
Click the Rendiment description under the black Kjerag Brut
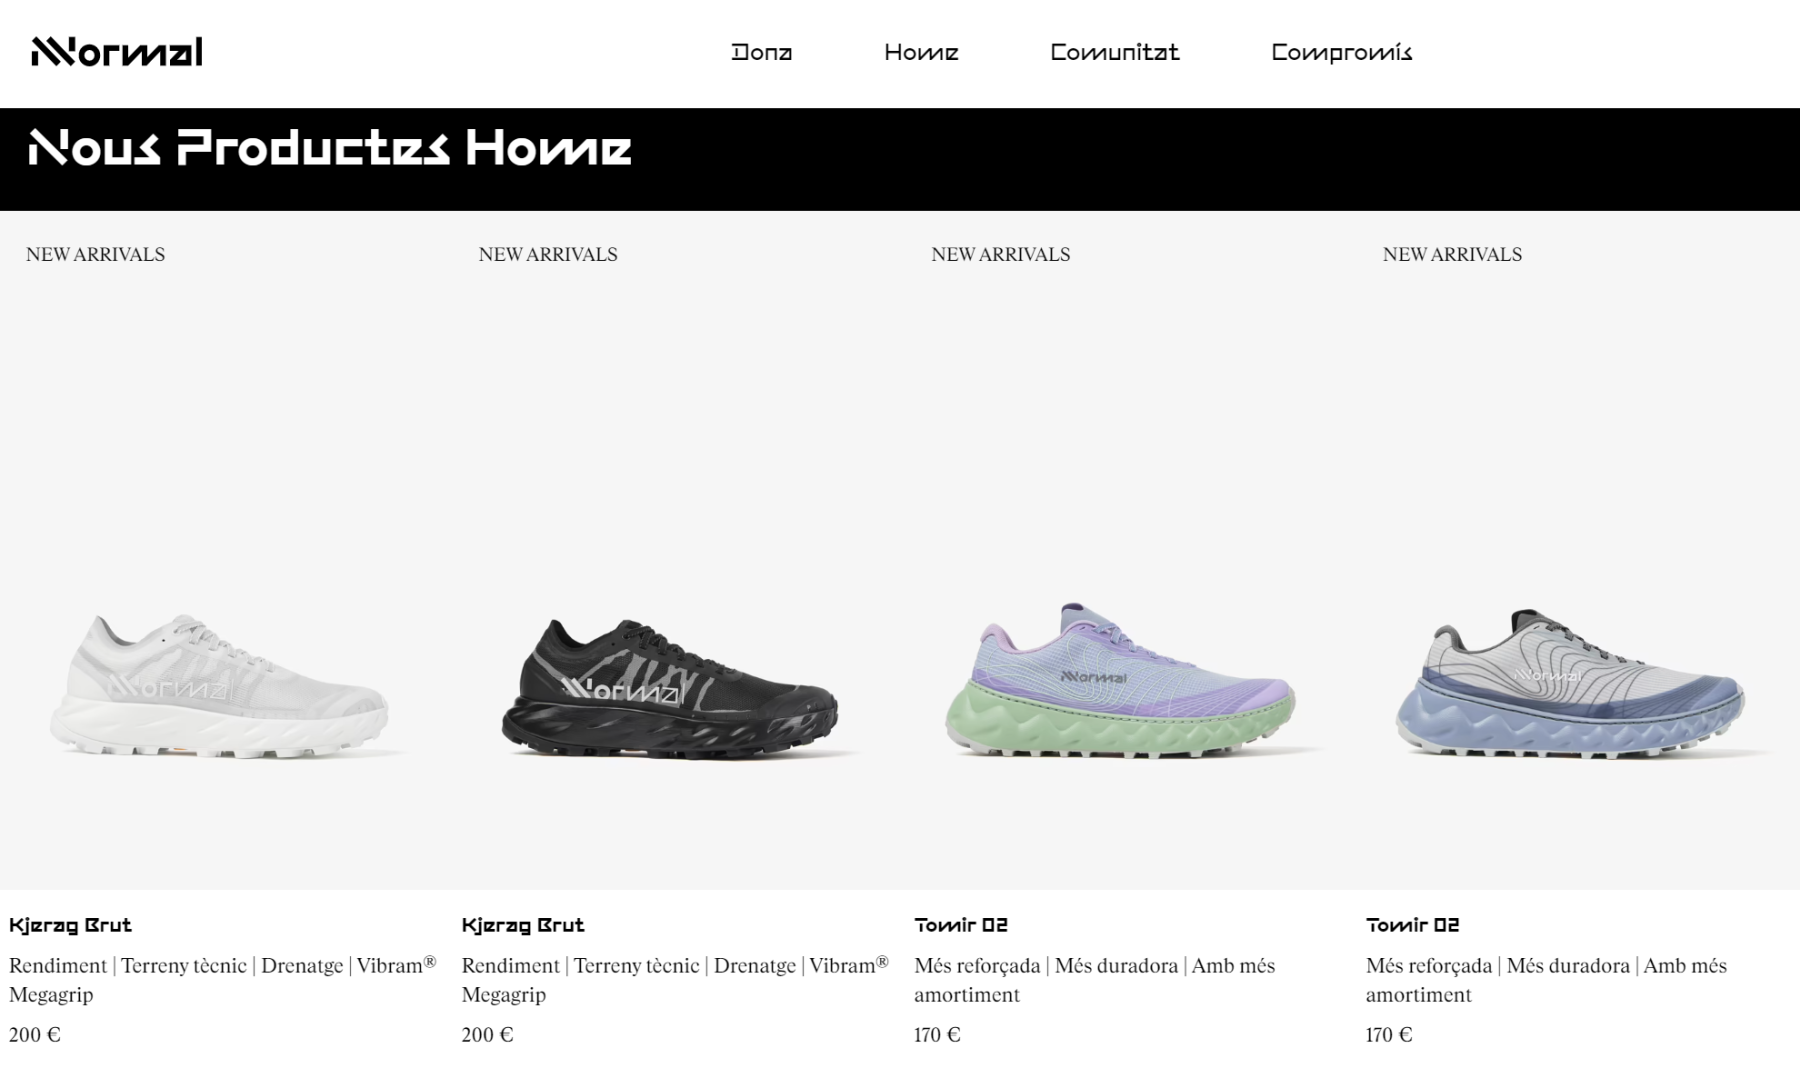click(x=675, y=980)
